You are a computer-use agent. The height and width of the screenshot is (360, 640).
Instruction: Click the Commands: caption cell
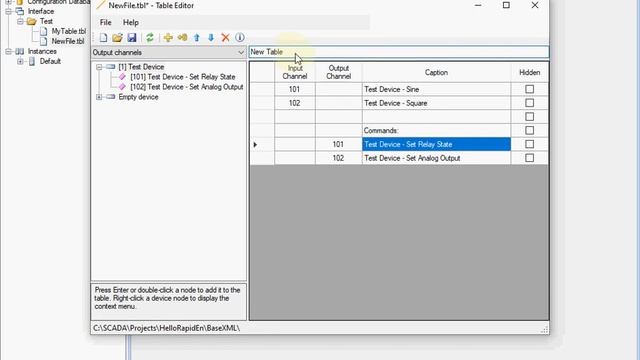pyautogui.click(x=436, y=130)
